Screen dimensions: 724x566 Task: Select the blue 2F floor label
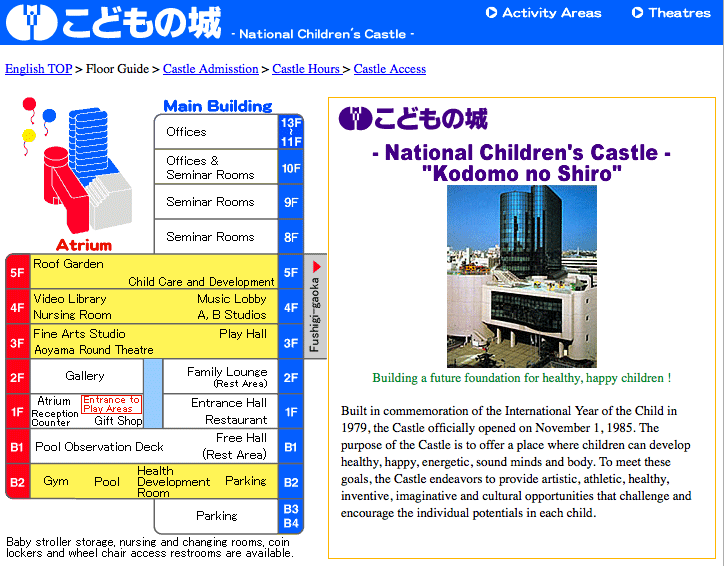(291, 378)
